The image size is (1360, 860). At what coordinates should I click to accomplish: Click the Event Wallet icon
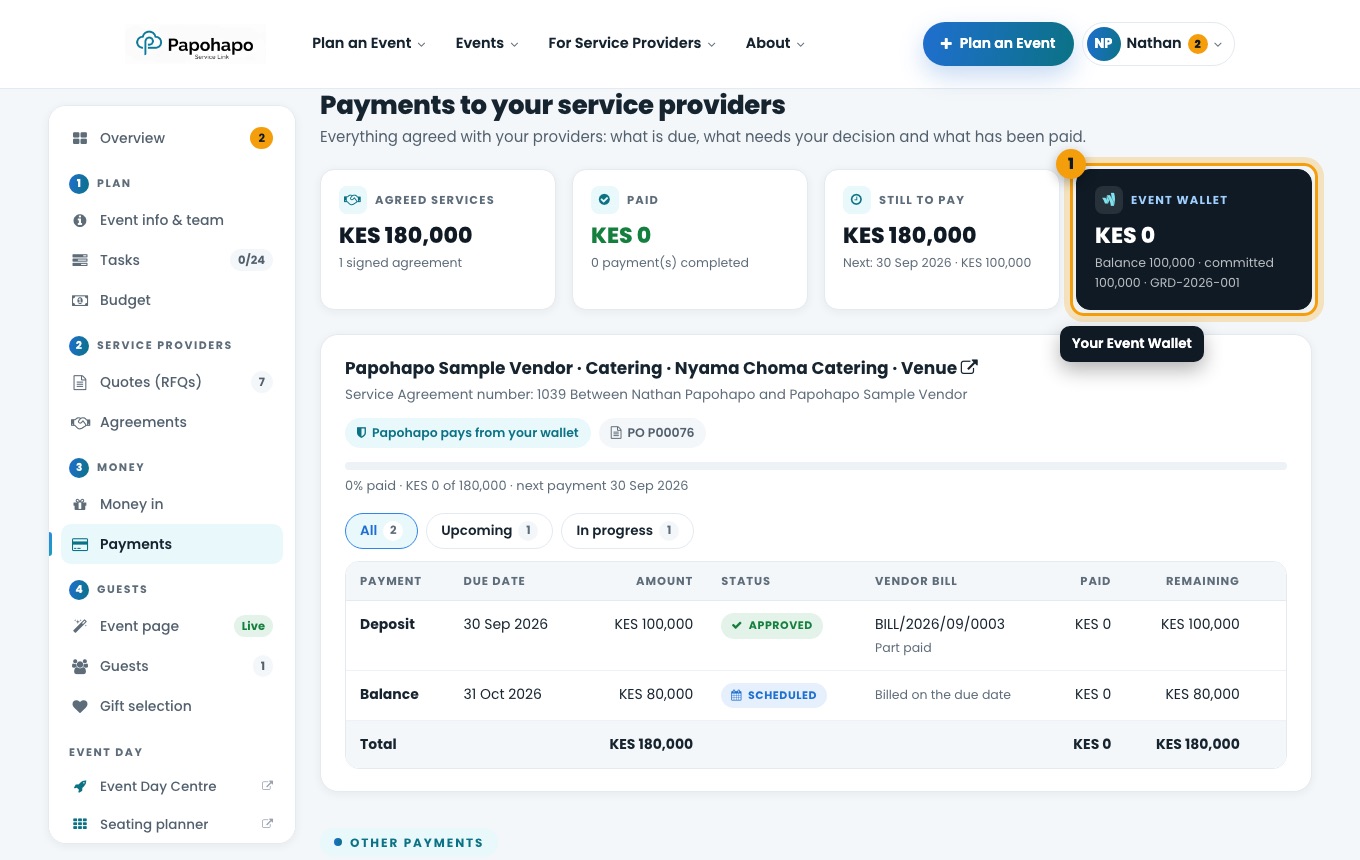1108,199
